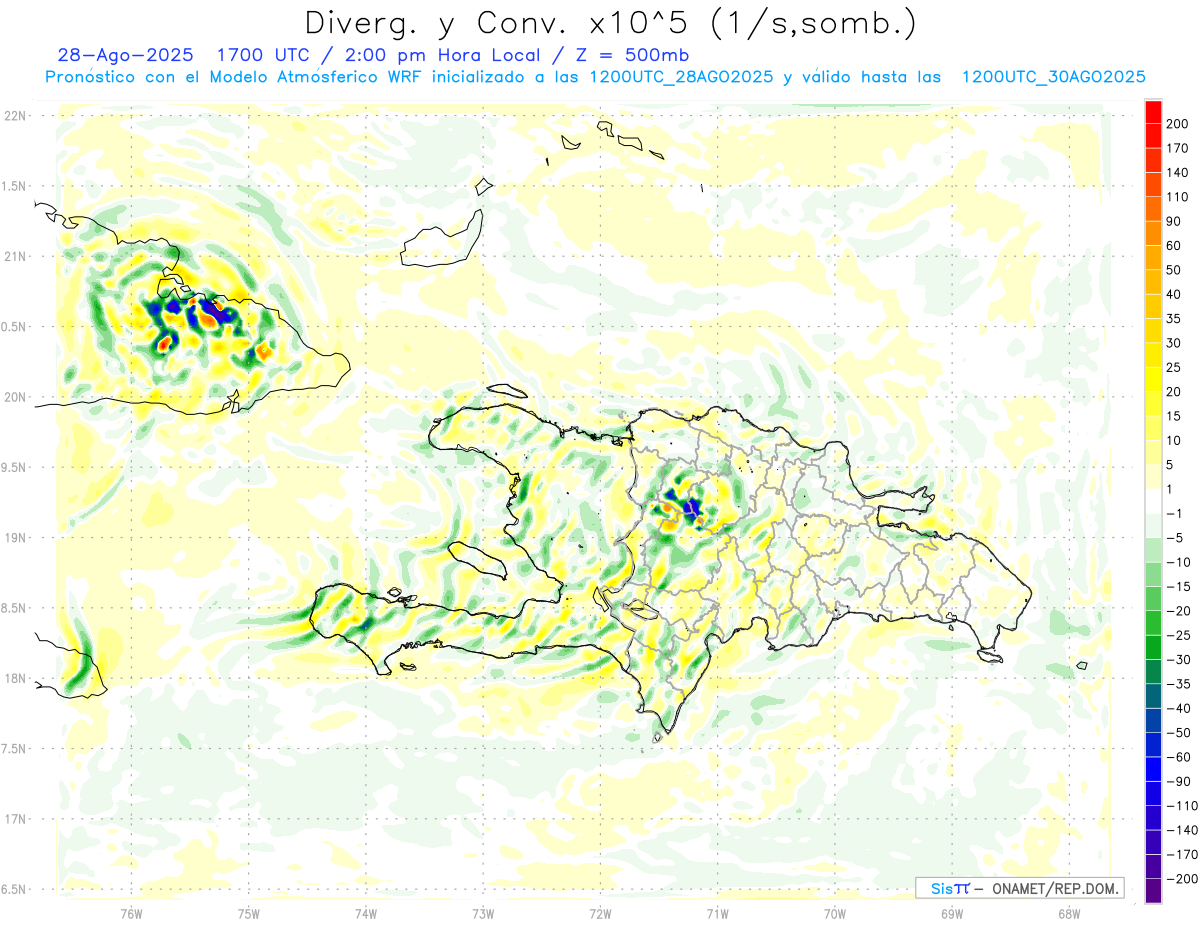The height and width of the screenshot is (927, 1200).
Task: Click the latitude label '22N'
Action: (14, 115)
